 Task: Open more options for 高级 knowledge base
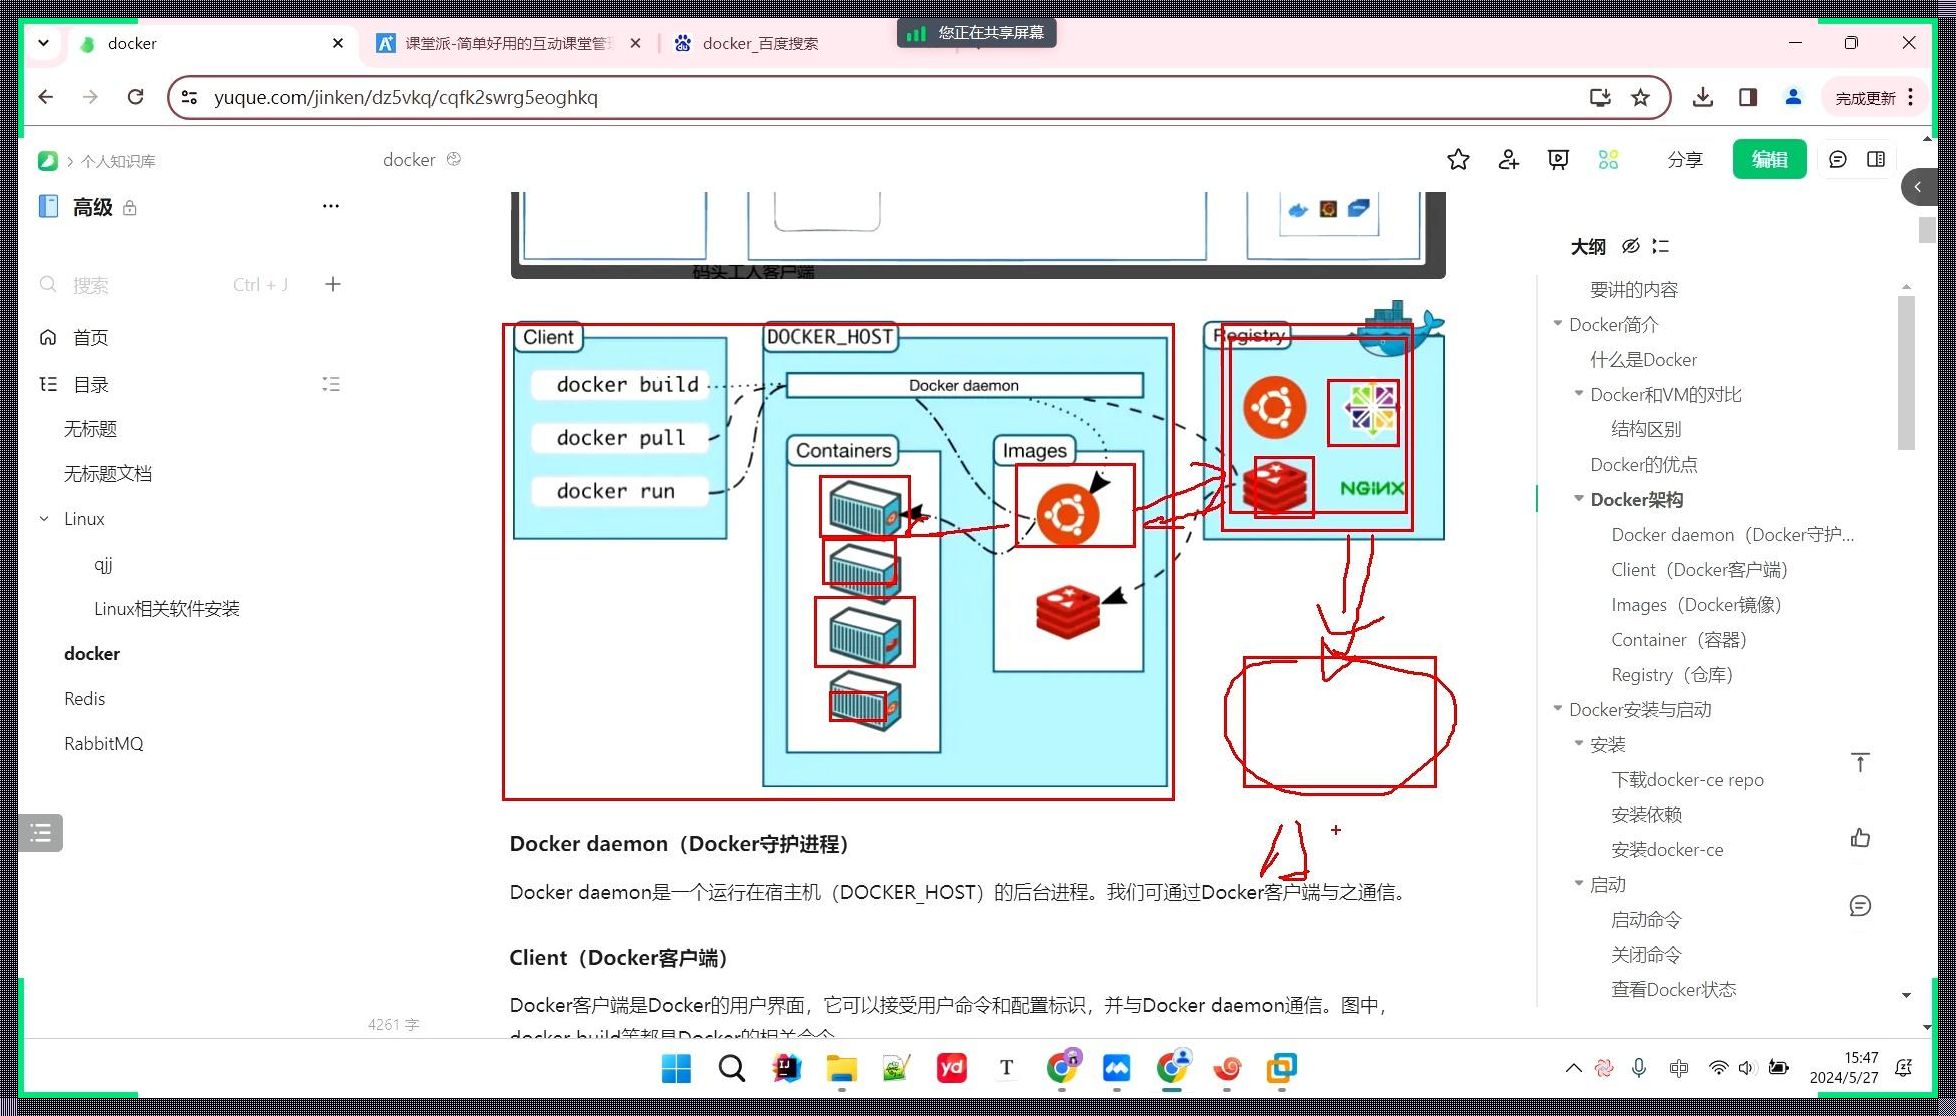pyautogui.click(x=331, y=206)
